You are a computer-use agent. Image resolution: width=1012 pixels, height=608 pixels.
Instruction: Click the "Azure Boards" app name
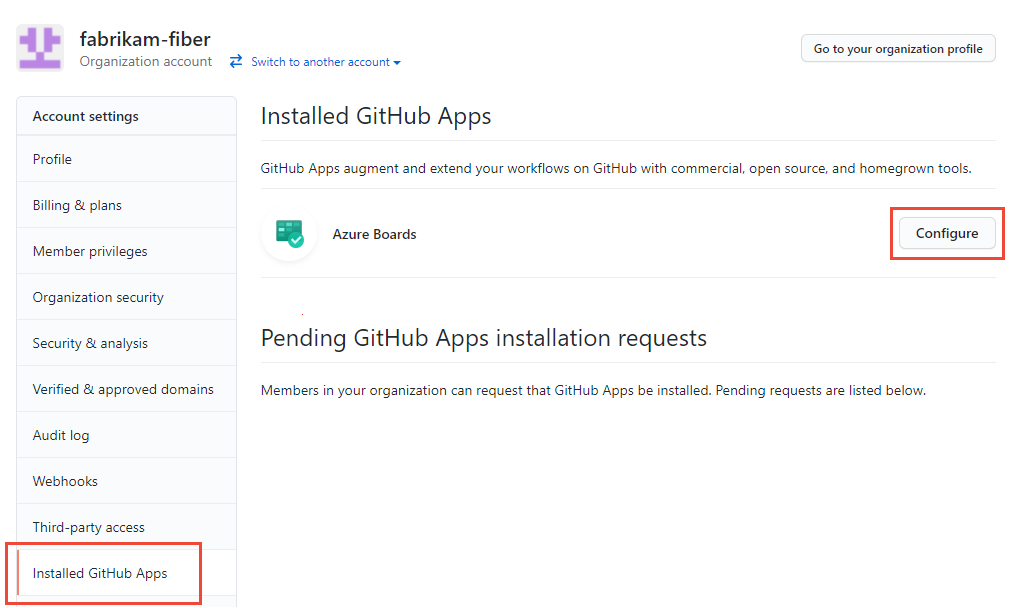coord(374,233)
